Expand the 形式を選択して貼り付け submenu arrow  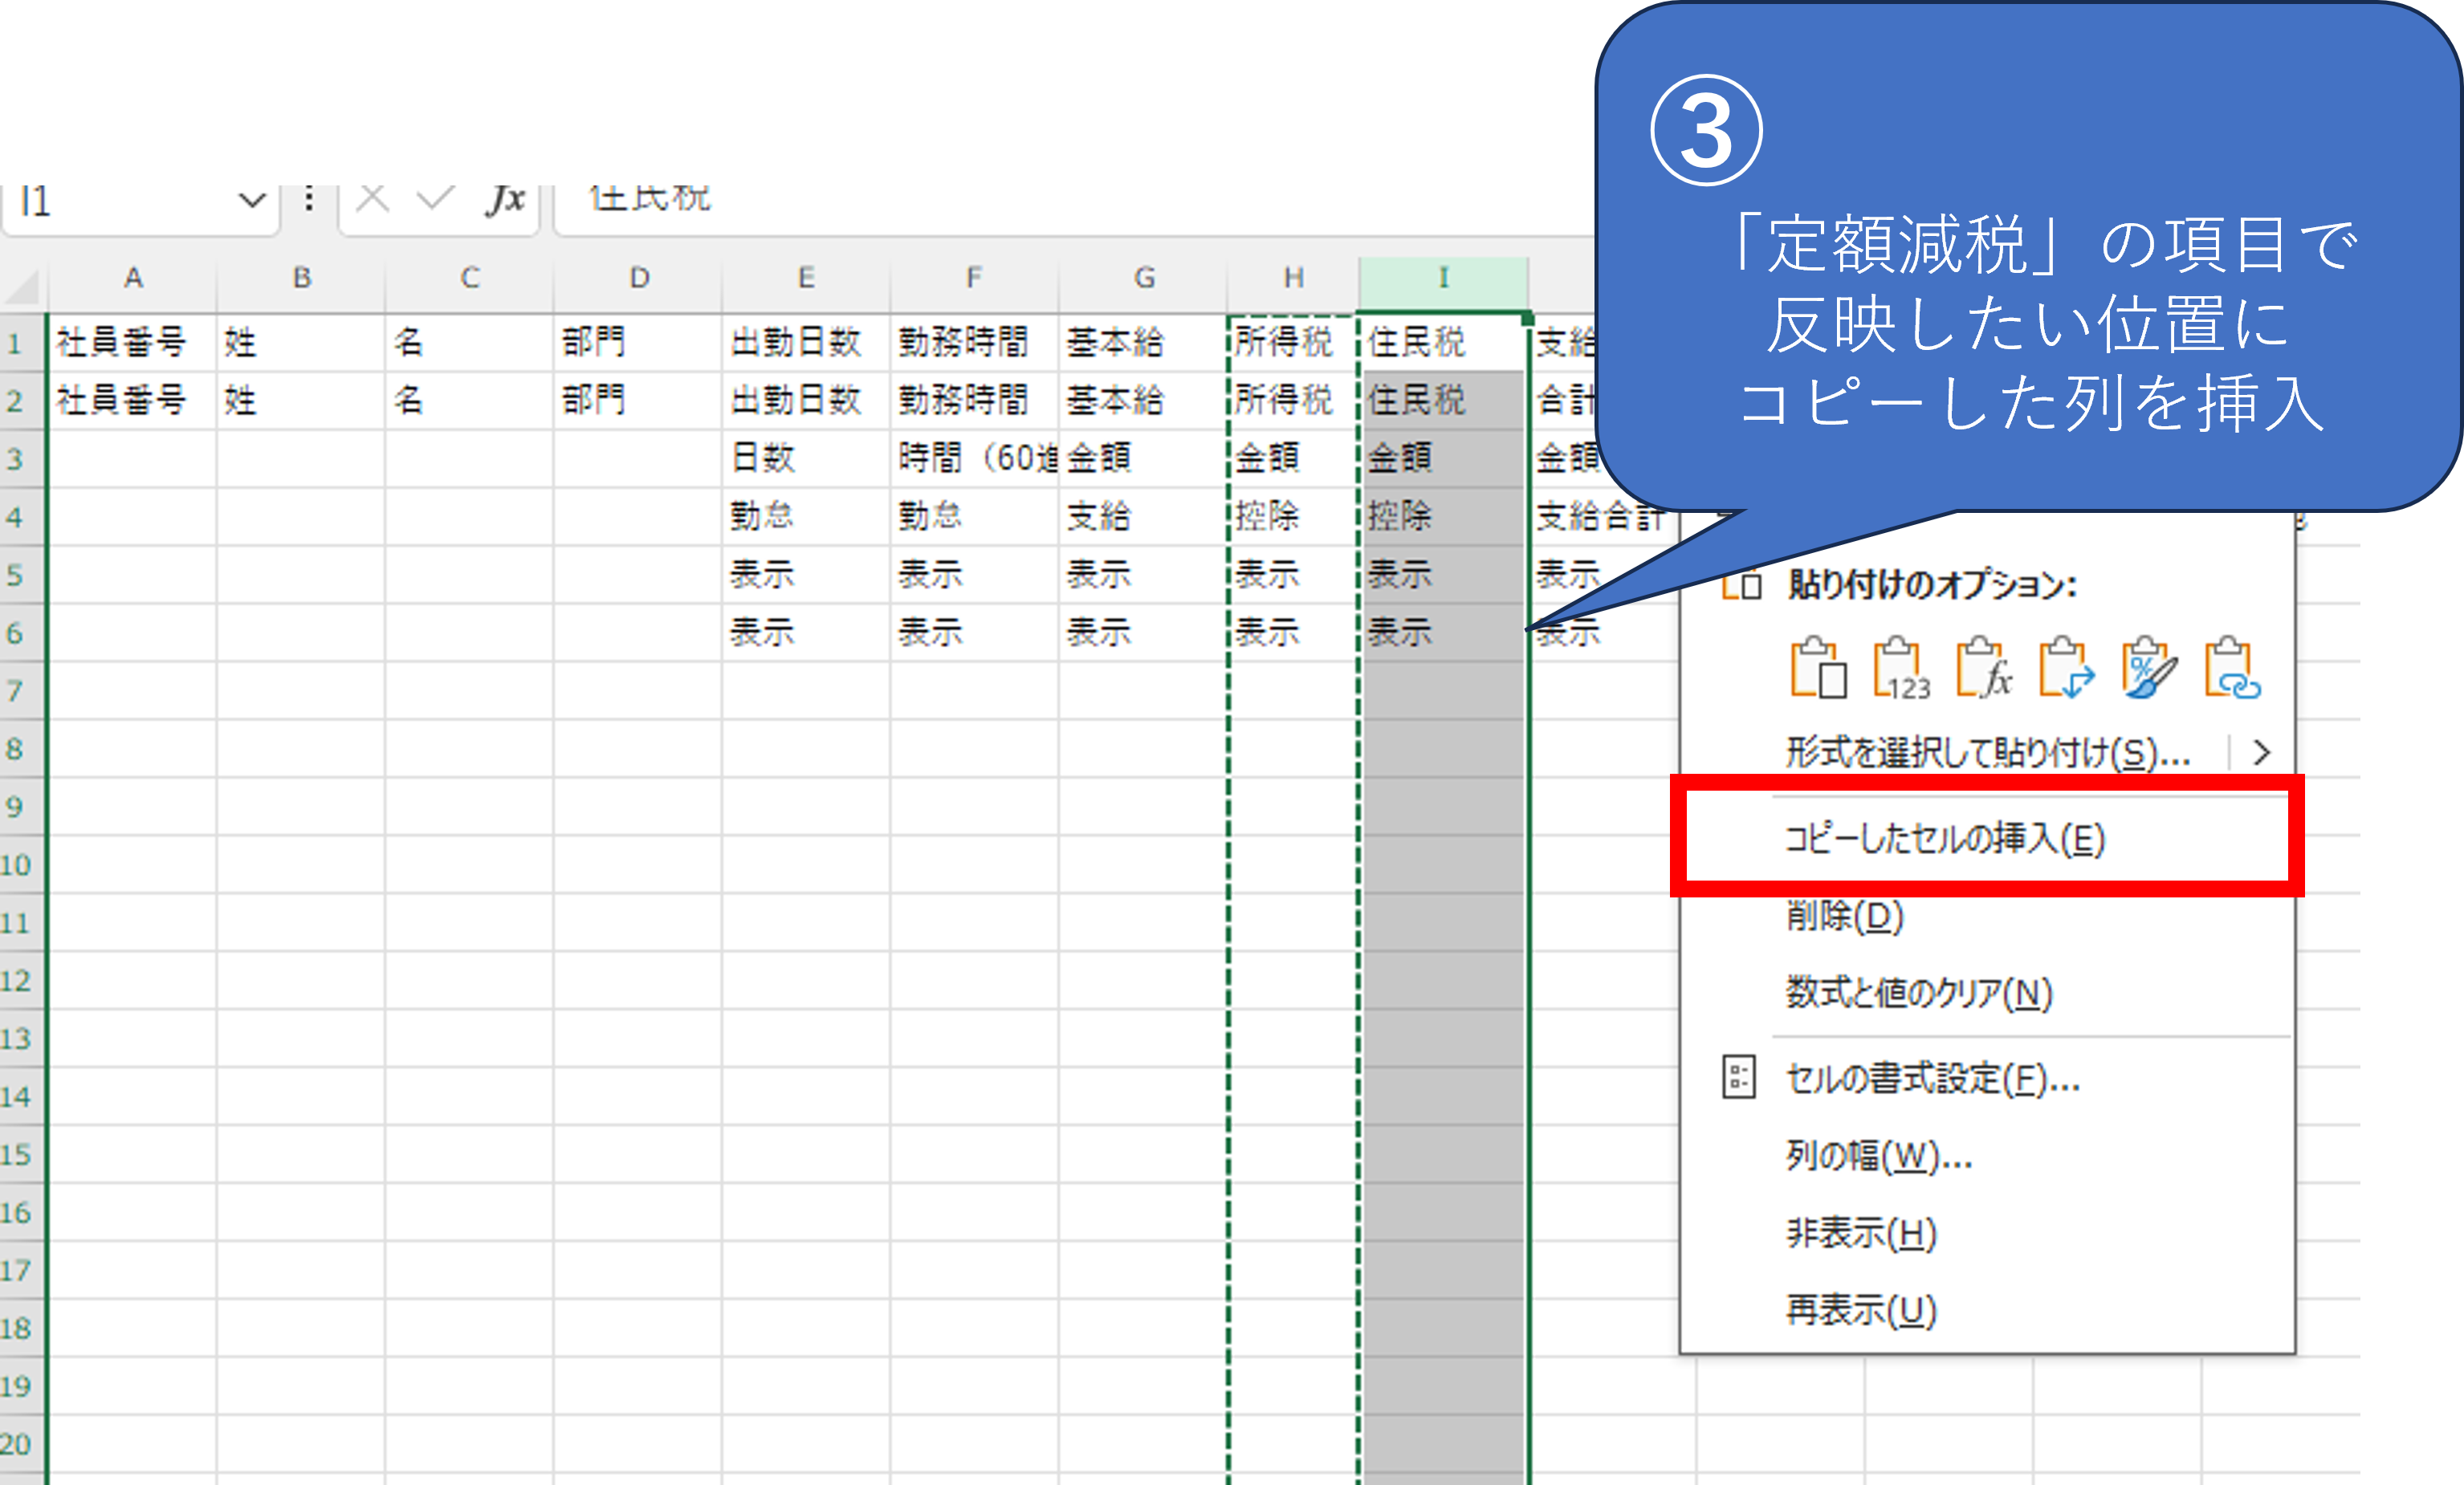tap(2262, 752)
